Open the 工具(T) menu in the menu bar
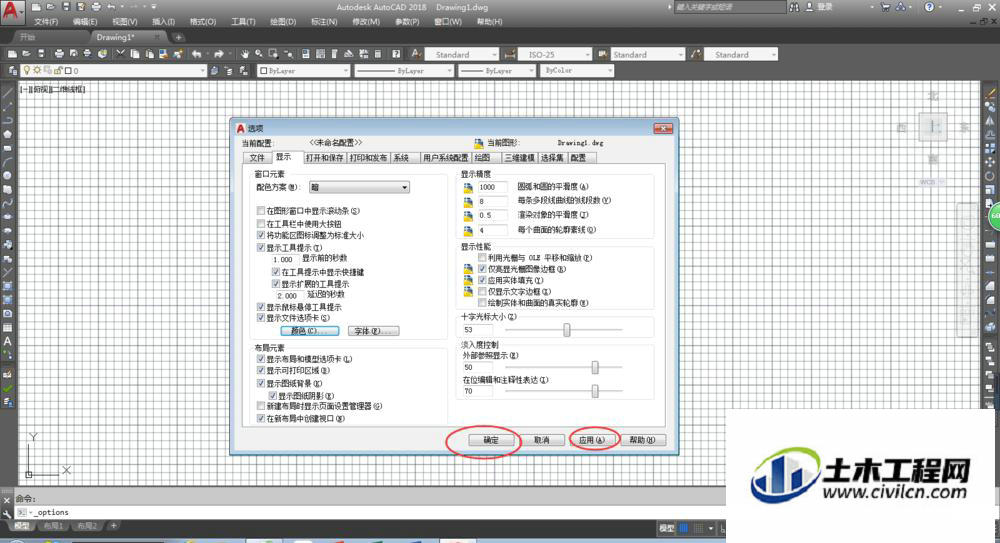Screen dimensions: 1000x543 (243, 22)
